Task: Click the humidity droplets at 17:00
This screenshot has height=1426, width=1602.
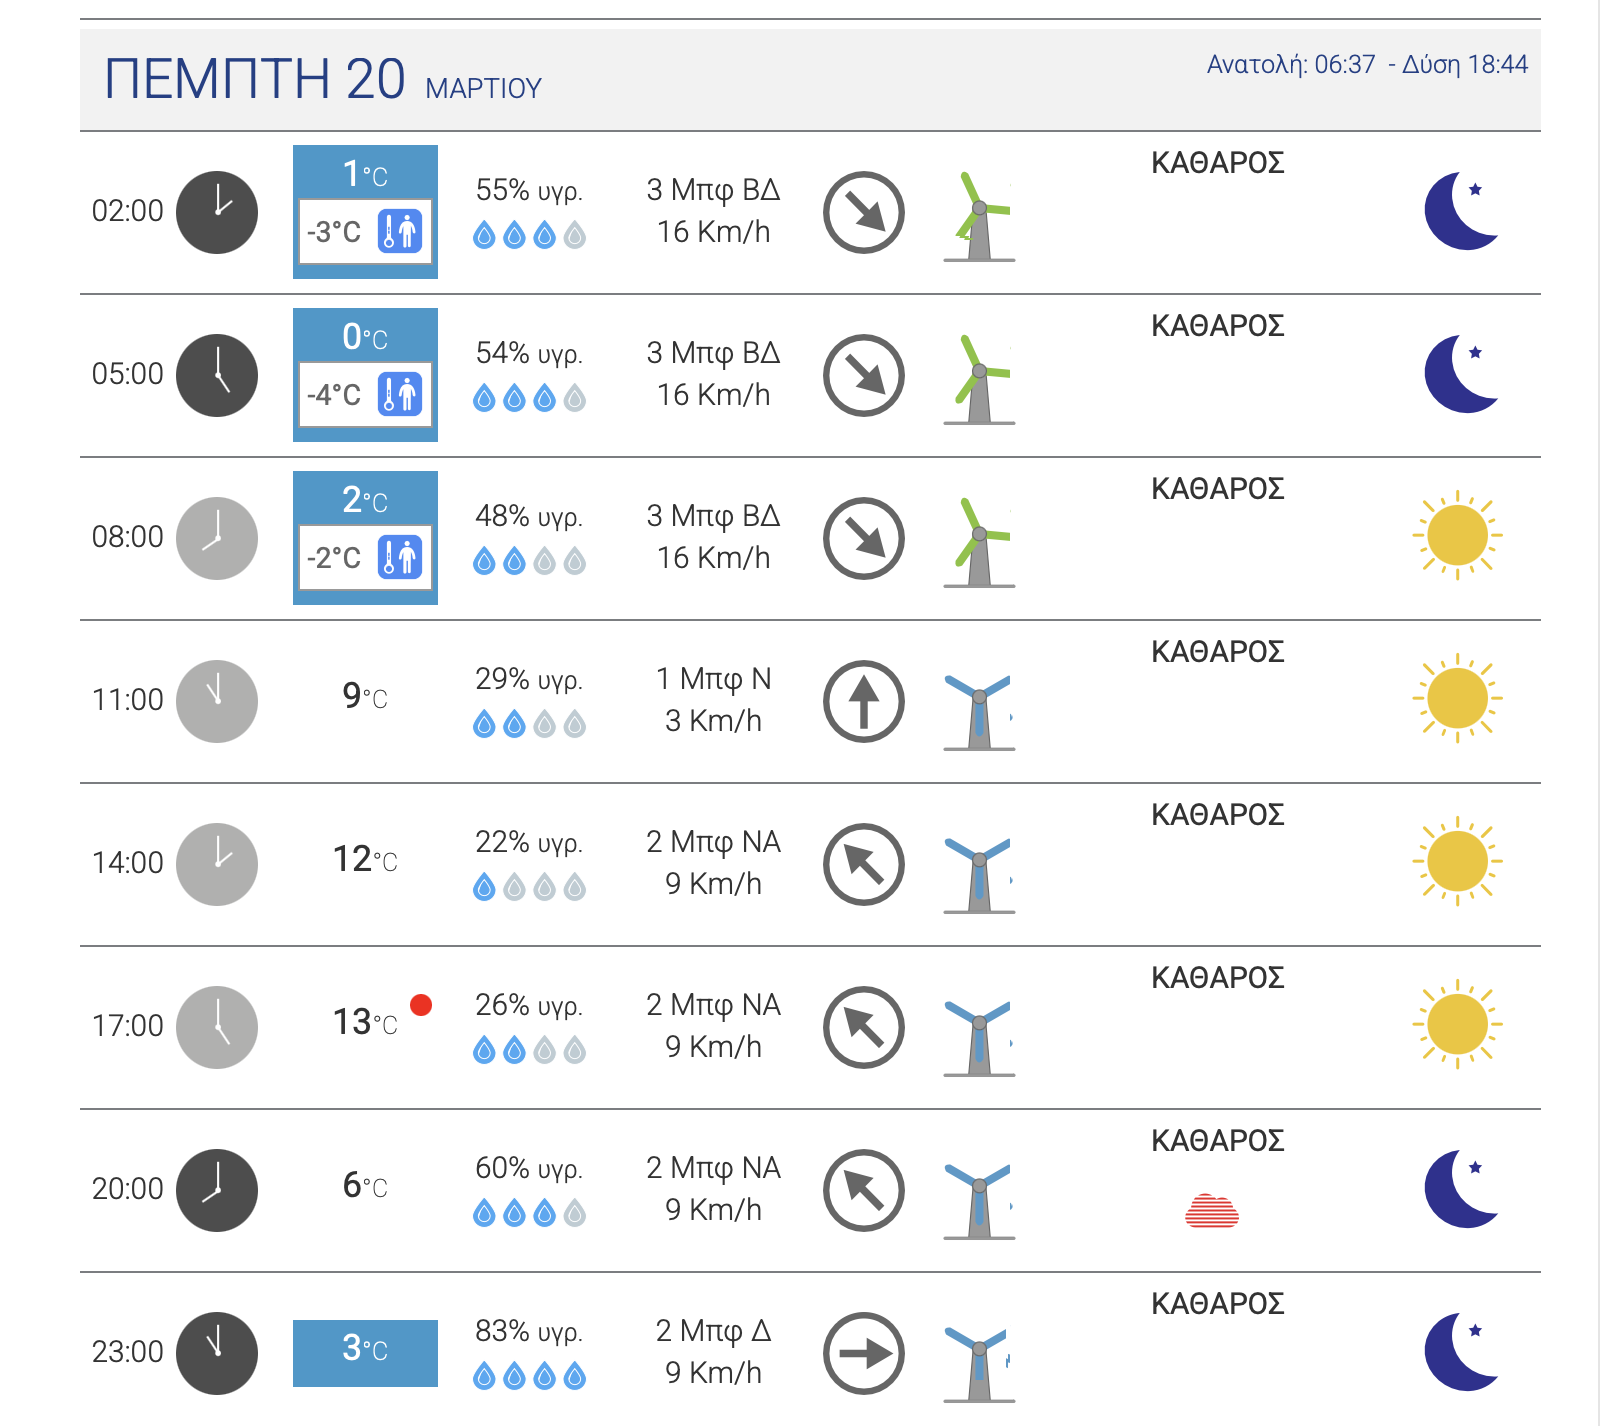Action: 529,1050
